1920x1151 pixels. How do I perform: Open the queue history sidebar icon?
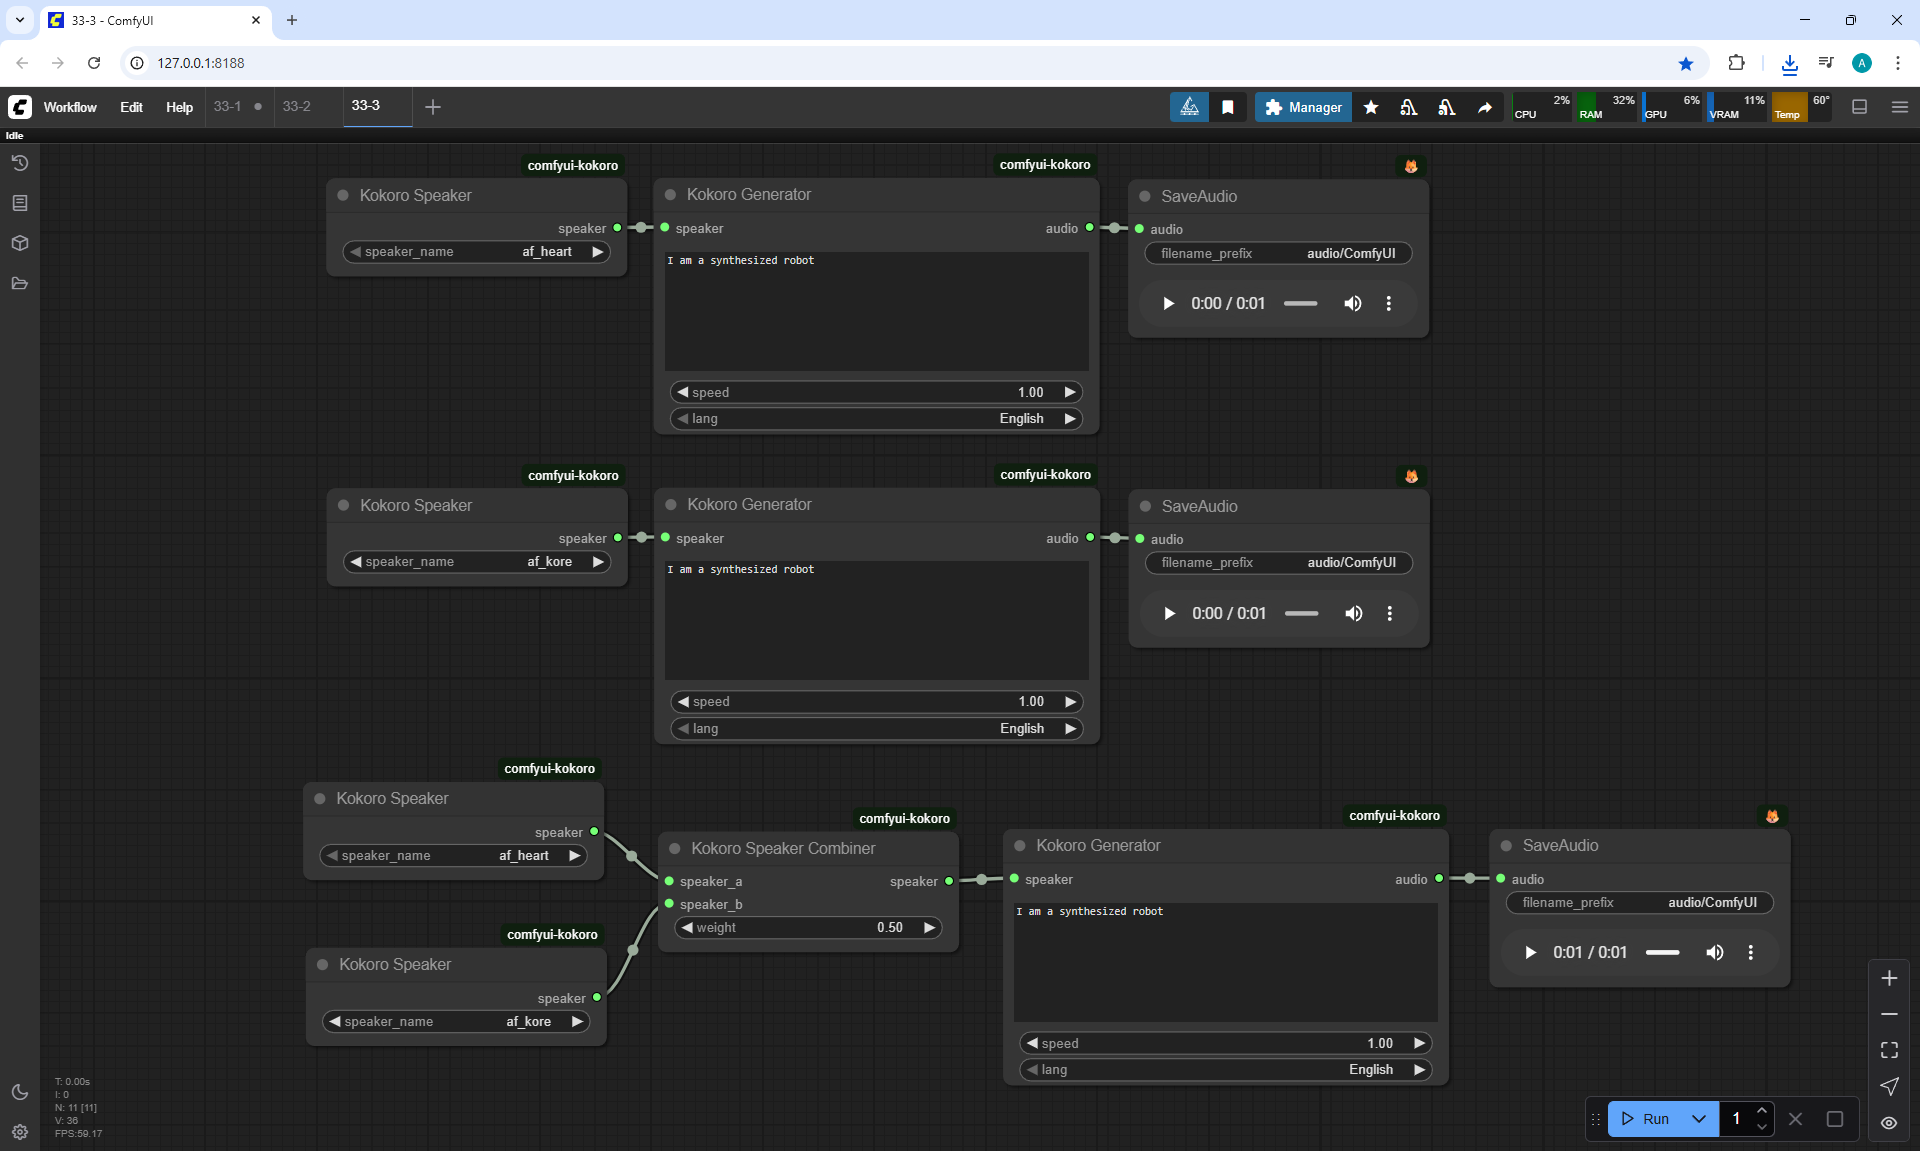19,163
